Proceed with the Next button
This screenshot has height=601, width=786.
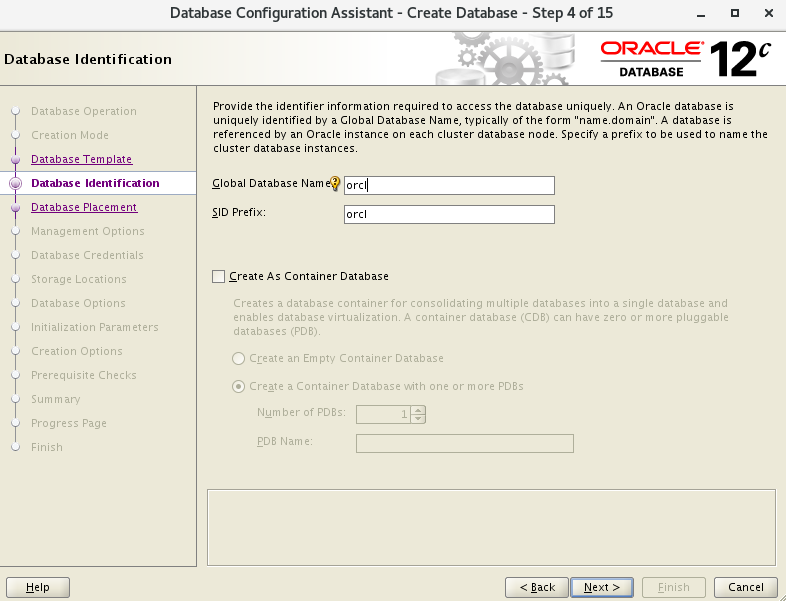coord(602,587)
